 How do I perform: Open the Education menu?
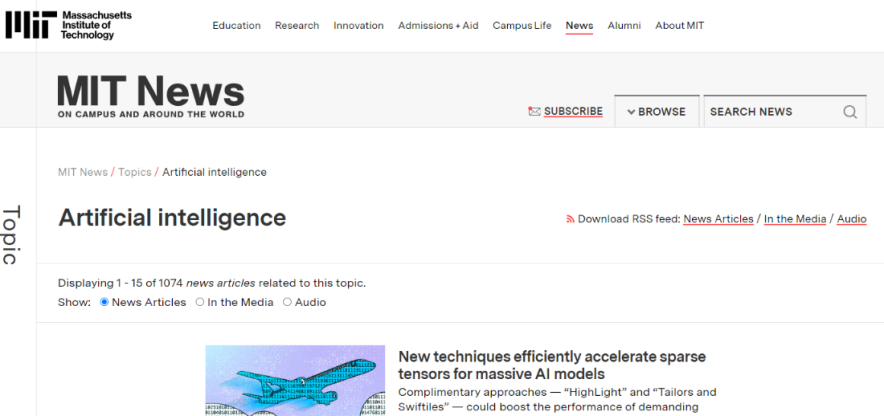tap(236, 26)
